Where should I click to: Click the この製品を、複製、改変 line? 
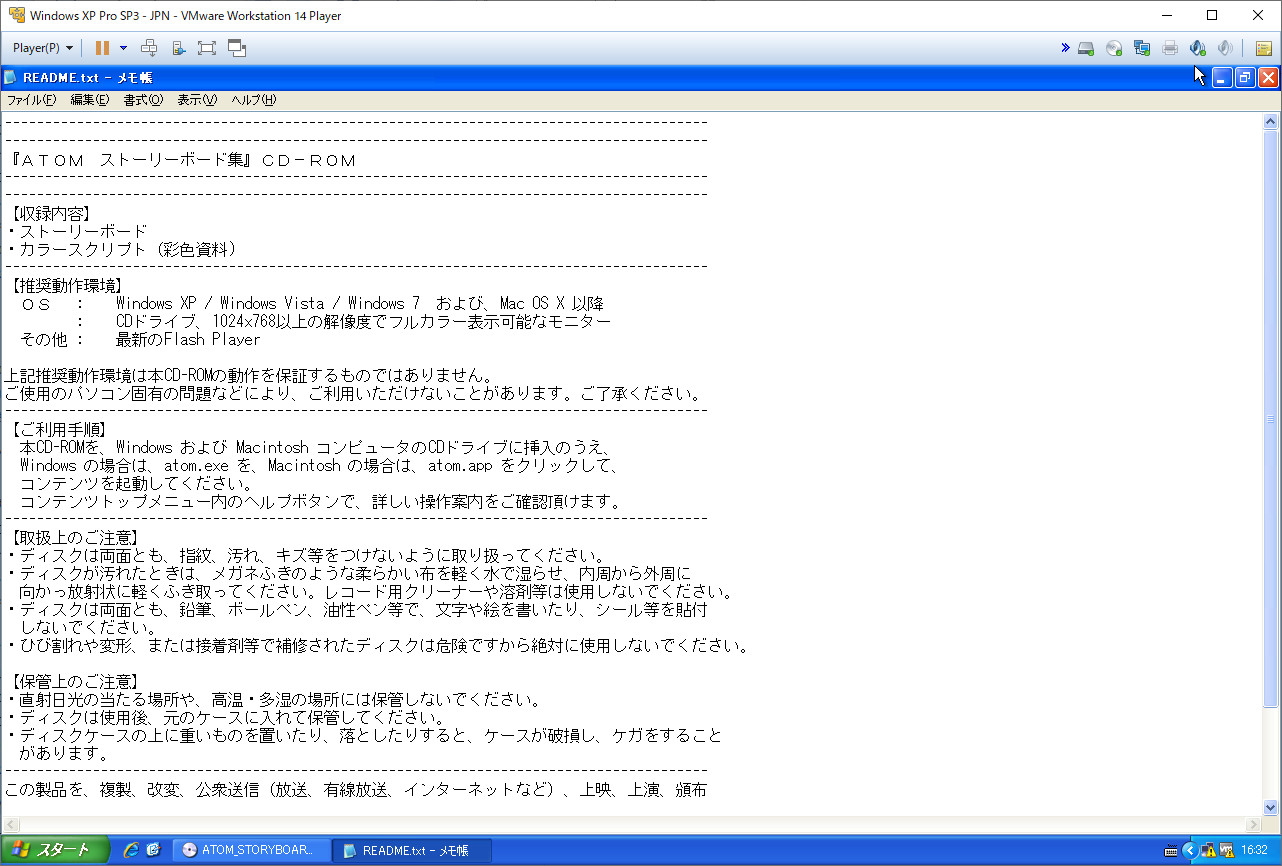coord(356,790)
